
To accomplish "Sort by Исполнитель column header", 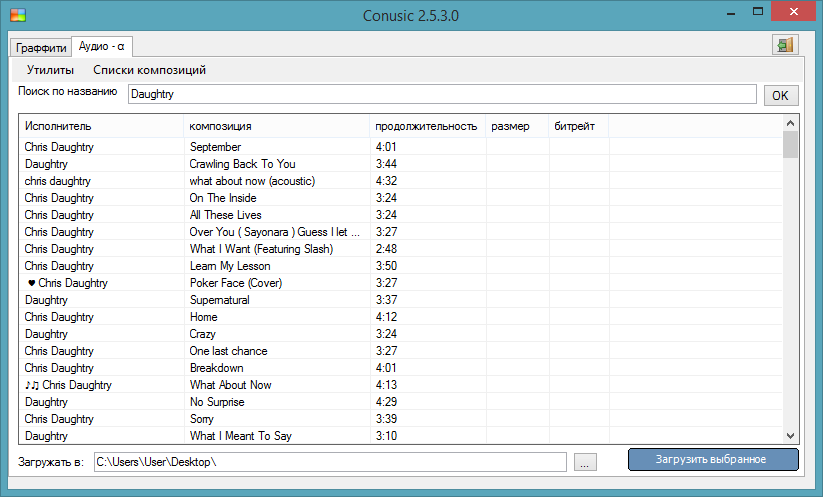I will 101,126.
